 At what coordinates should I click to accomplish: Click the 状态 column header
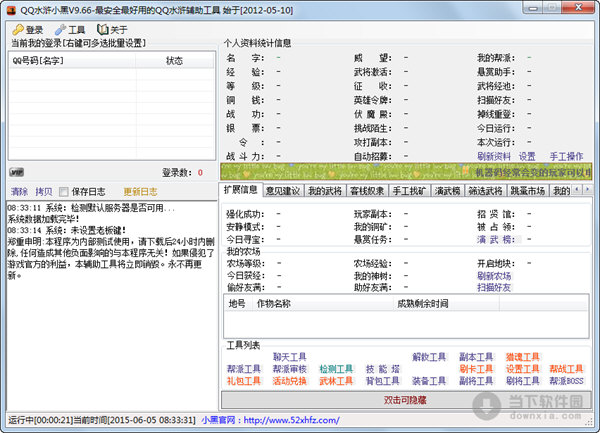(174, 60)
